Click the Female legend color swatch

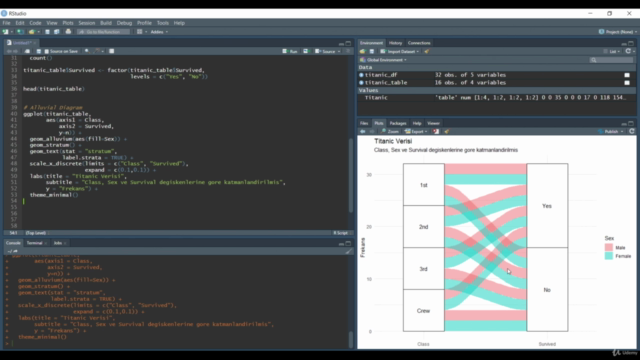click(609, 256)
